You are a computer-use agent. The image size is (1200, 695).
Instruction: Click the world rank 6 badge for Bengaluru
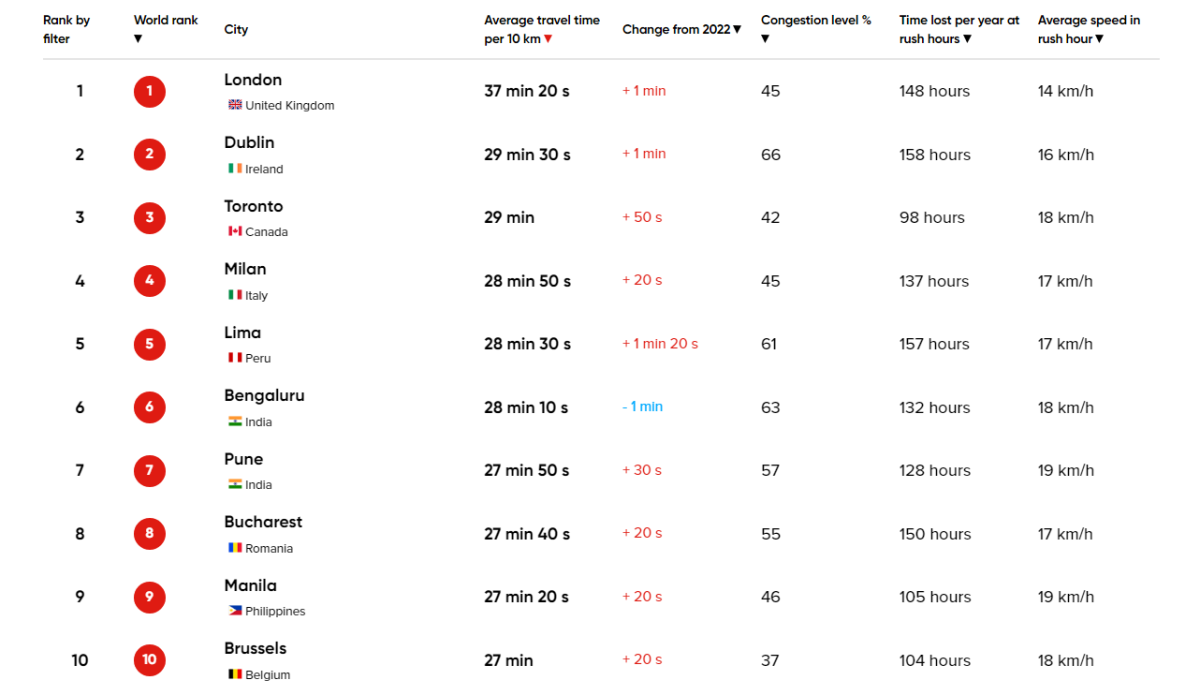point(149,407)
